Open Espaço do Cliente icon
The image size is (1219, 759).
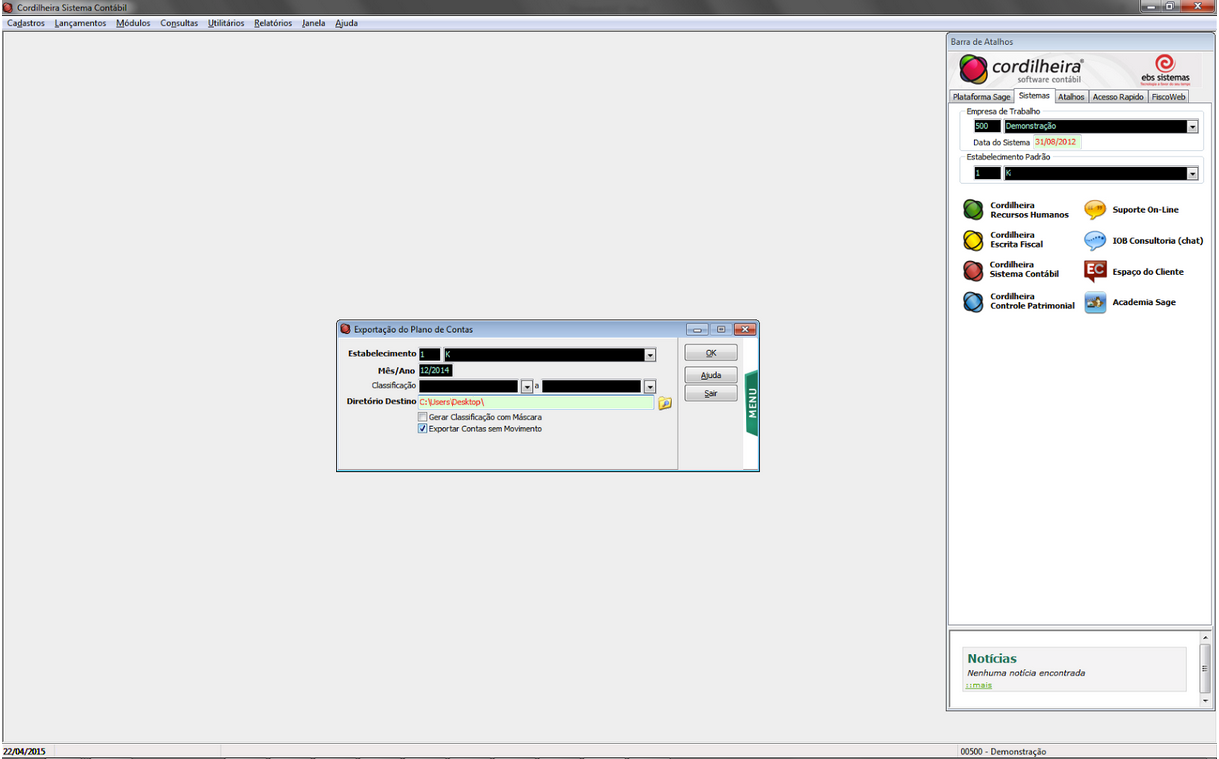tap(1095, 272)
